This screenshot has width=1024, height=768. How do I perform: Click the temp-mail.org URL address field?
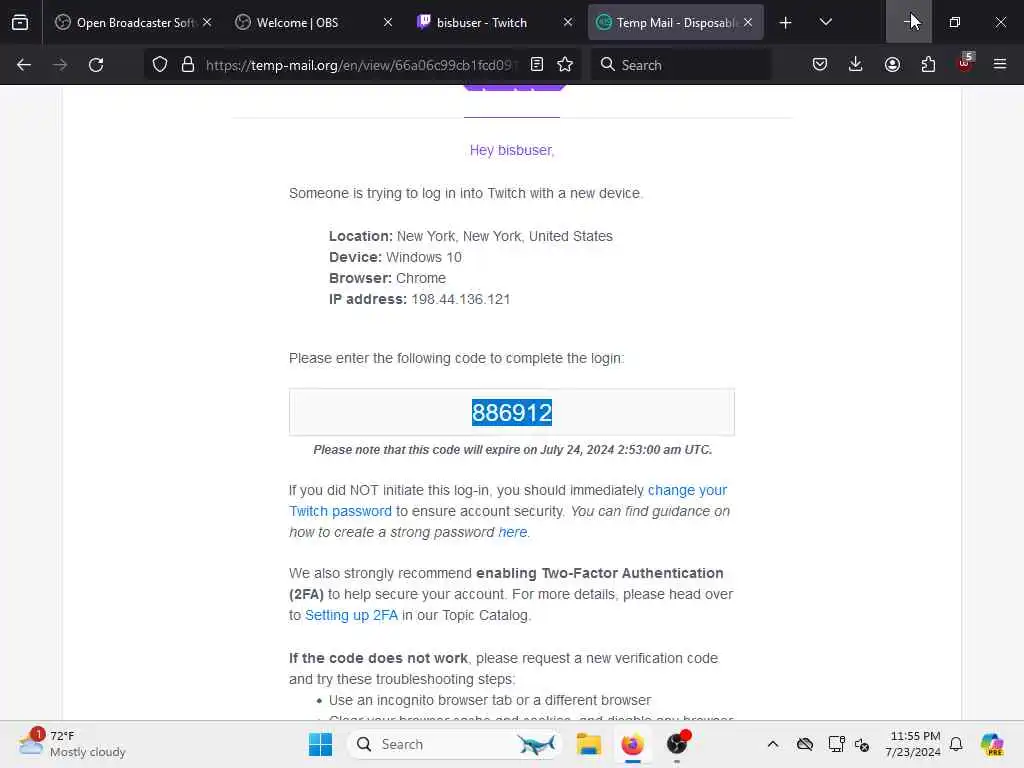click(359, 65)
